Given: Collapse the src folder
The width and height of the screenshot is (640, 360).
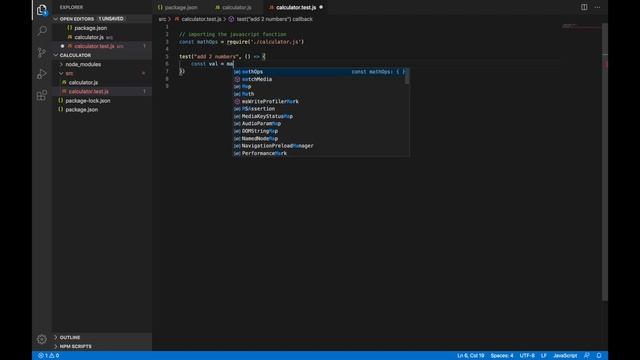Looking at the screenshot, I should coord(69,73).
